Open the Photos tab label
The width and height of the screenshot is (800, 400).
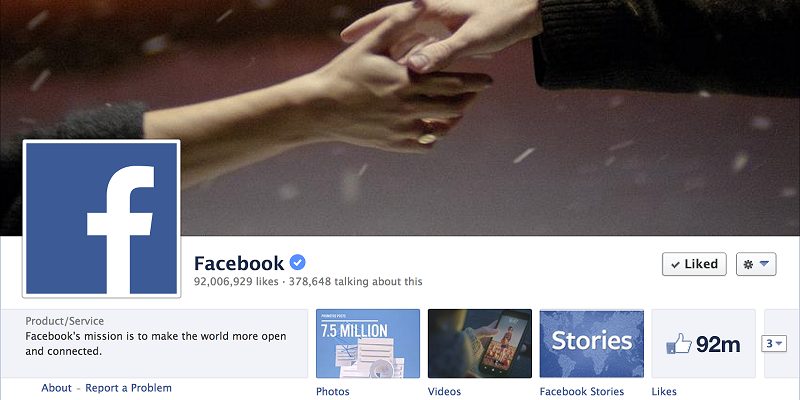pos(333,391)
